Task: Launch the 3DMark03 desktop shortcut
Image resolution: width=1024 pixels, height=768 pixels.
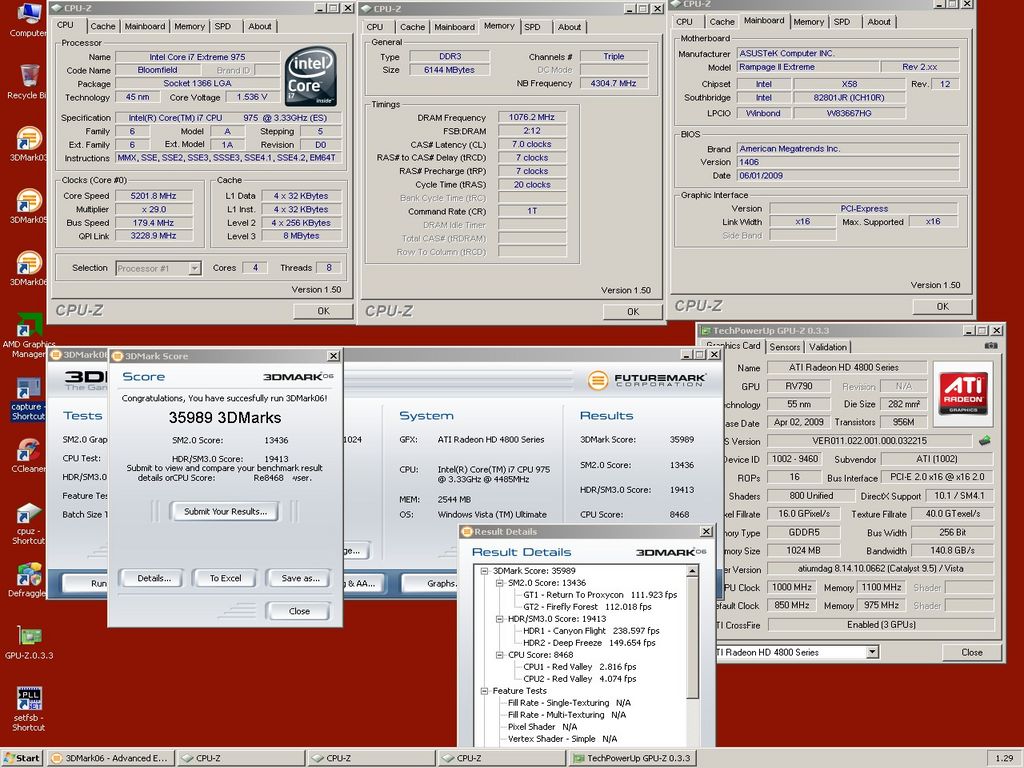Action: 29,144
